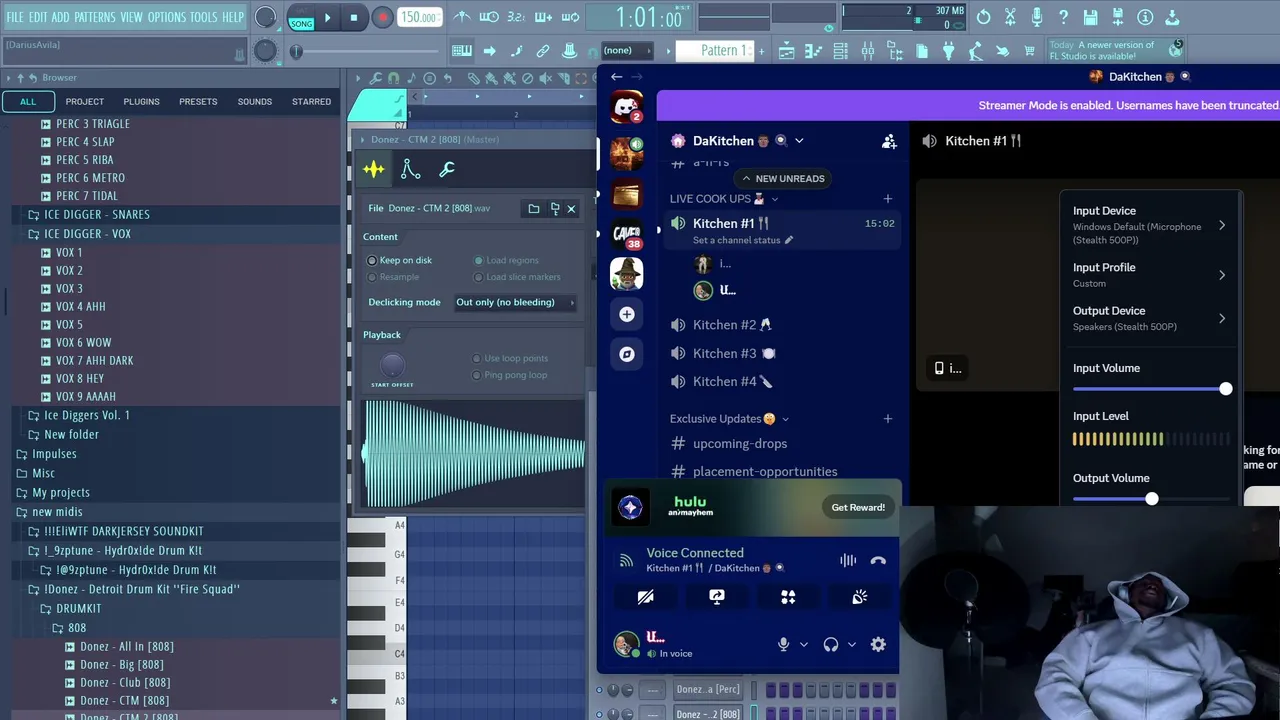
Task: Open Discord User Settings gear icon
Action: coord(878,645)
